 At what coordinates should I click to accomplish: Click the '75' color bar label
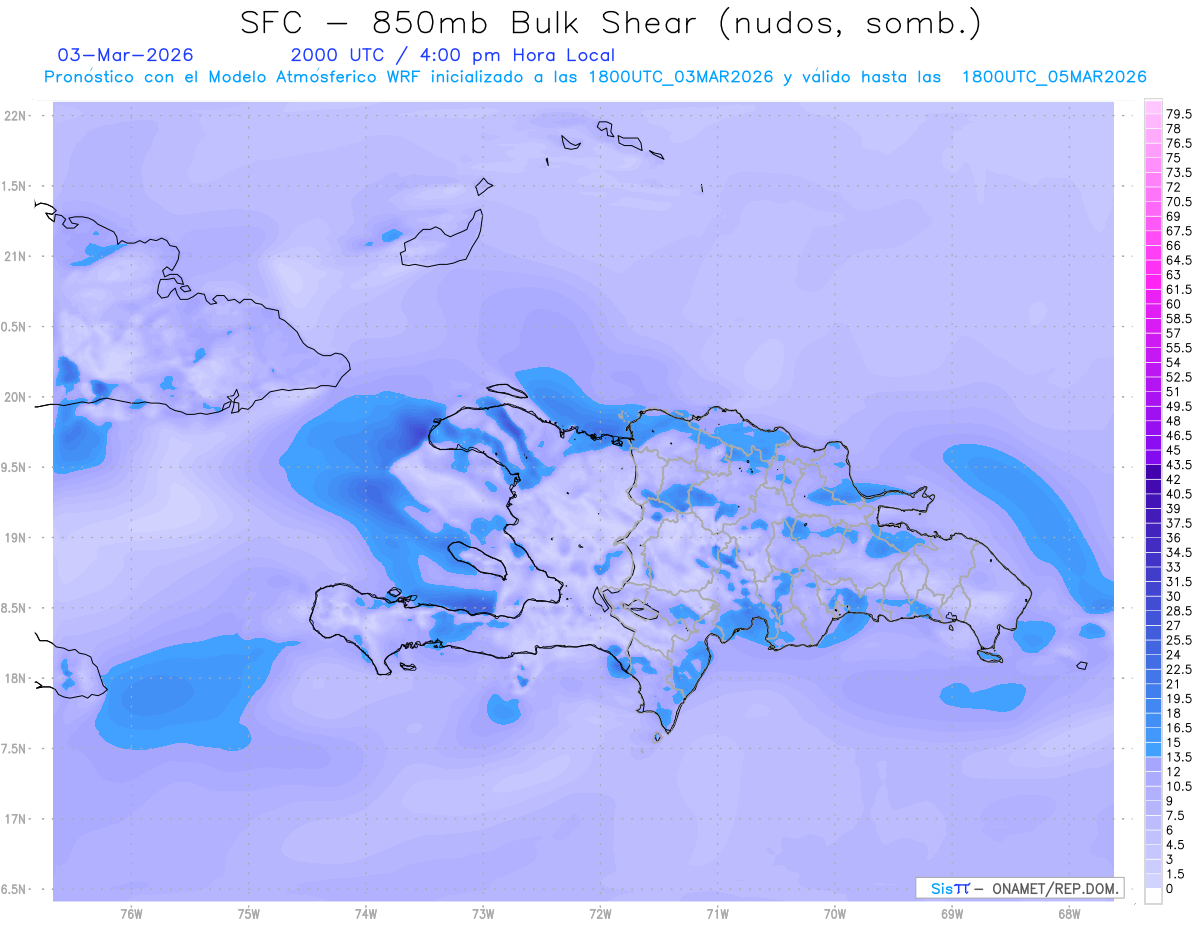click(x=1174, y=158)
